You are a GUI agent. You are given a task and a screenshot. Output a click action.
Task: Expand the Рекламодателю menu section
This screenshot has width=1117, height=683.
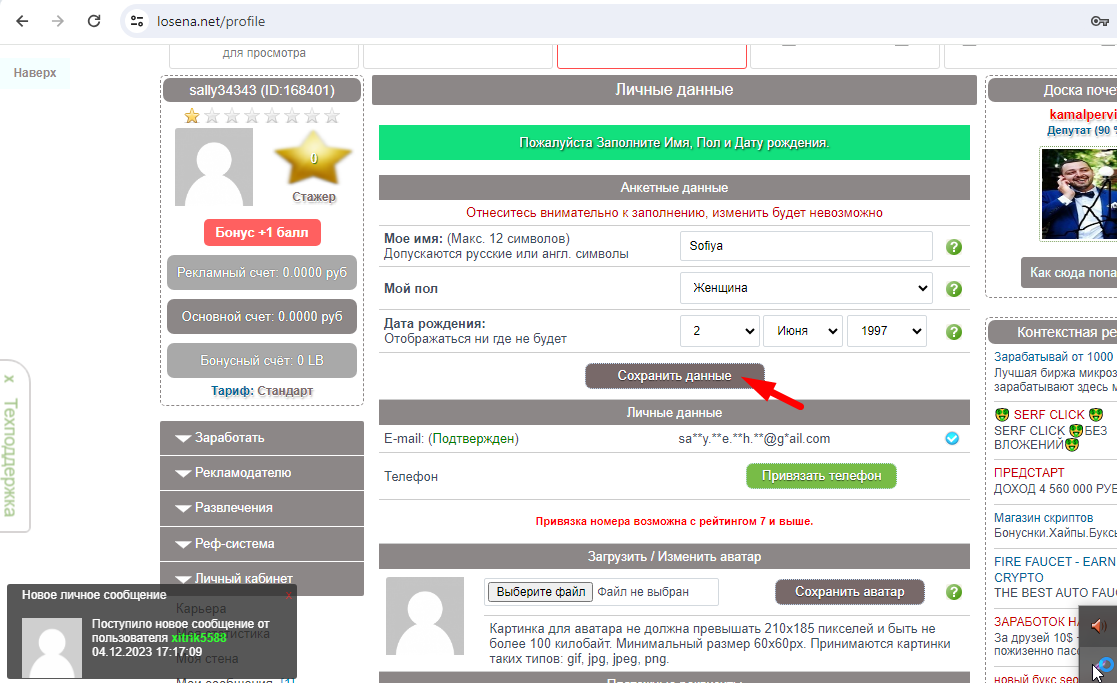pyautogui.click(x=262, y=473)
